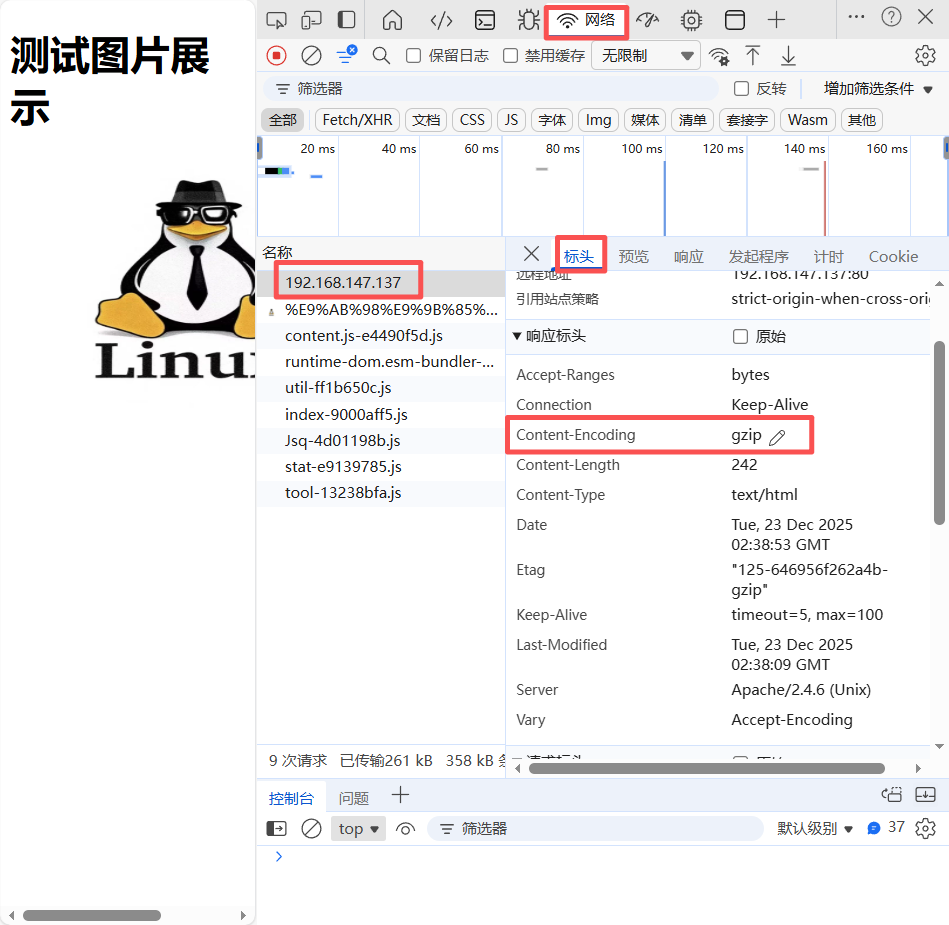949x925 pixels.
Task: Toggle console sidebar icon
Action: tap(277, 828)
